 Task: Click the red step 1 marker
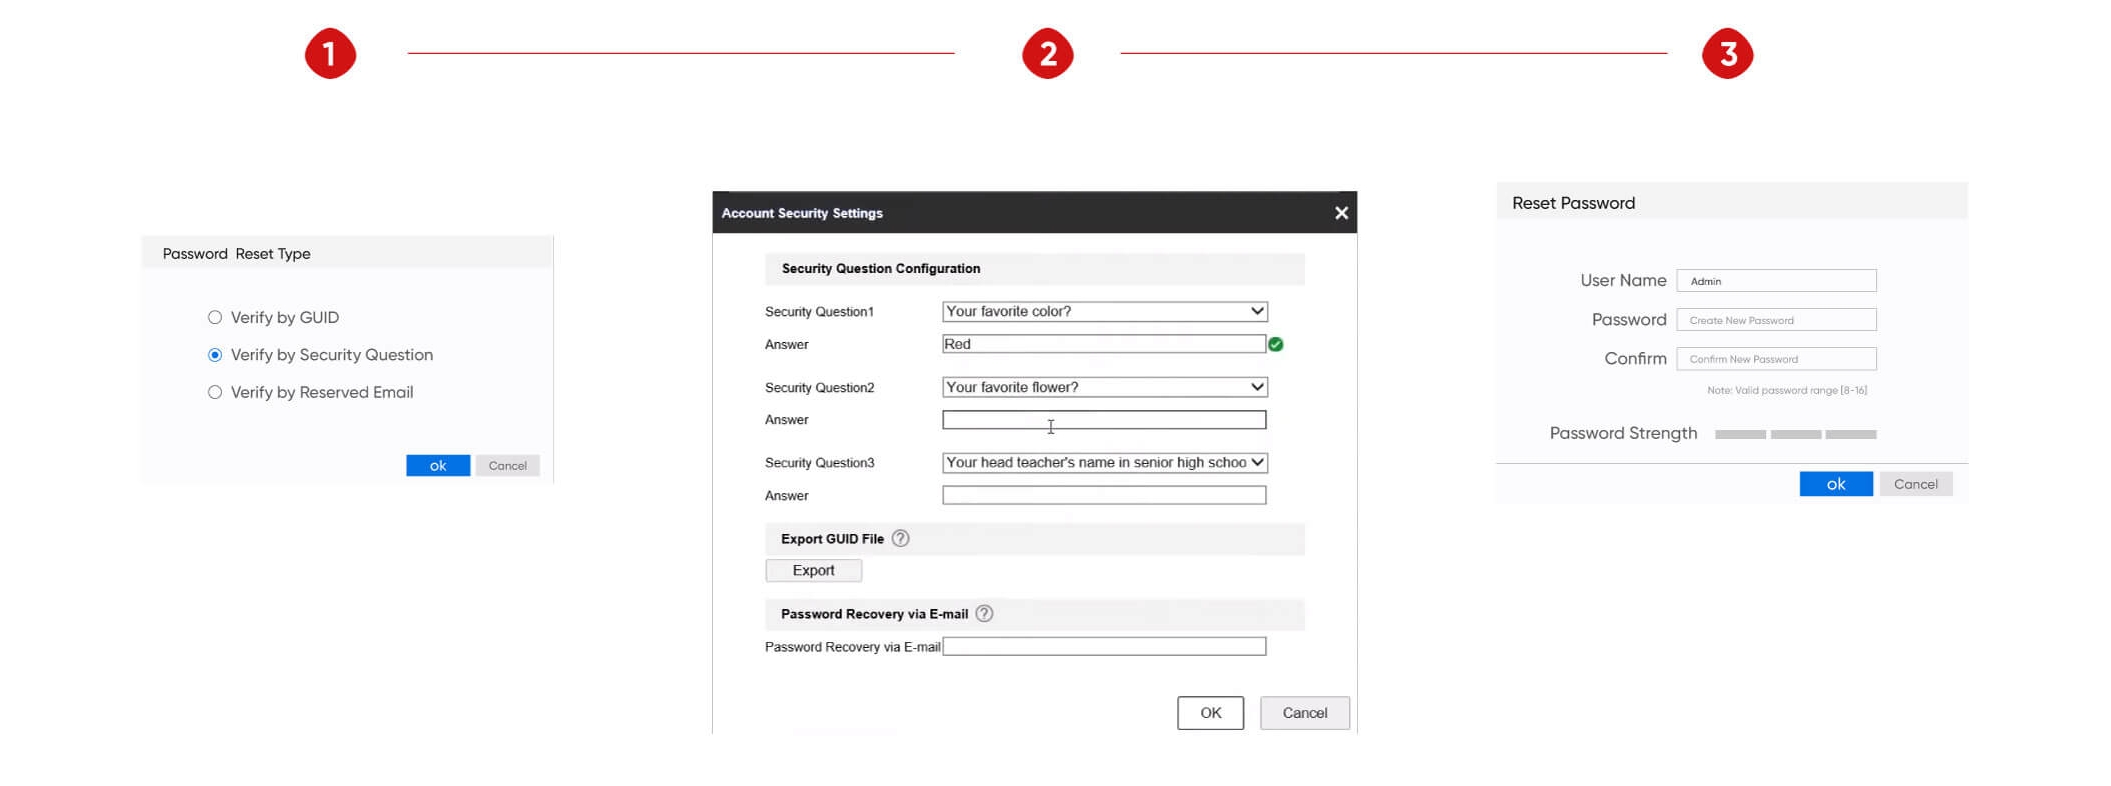pyautogui.click(x=330, y=53)
